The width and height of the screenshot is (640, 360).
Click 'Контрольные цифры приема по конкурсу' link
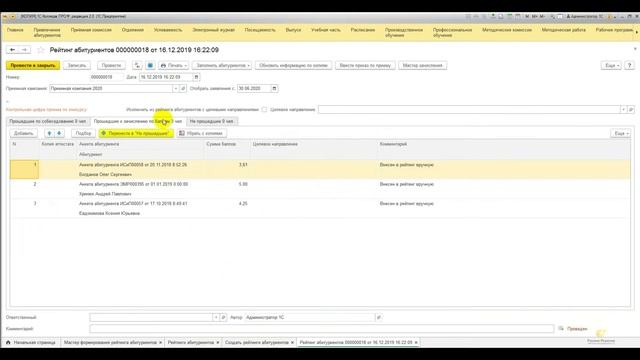pyautogui.click(x=46, y=109)
